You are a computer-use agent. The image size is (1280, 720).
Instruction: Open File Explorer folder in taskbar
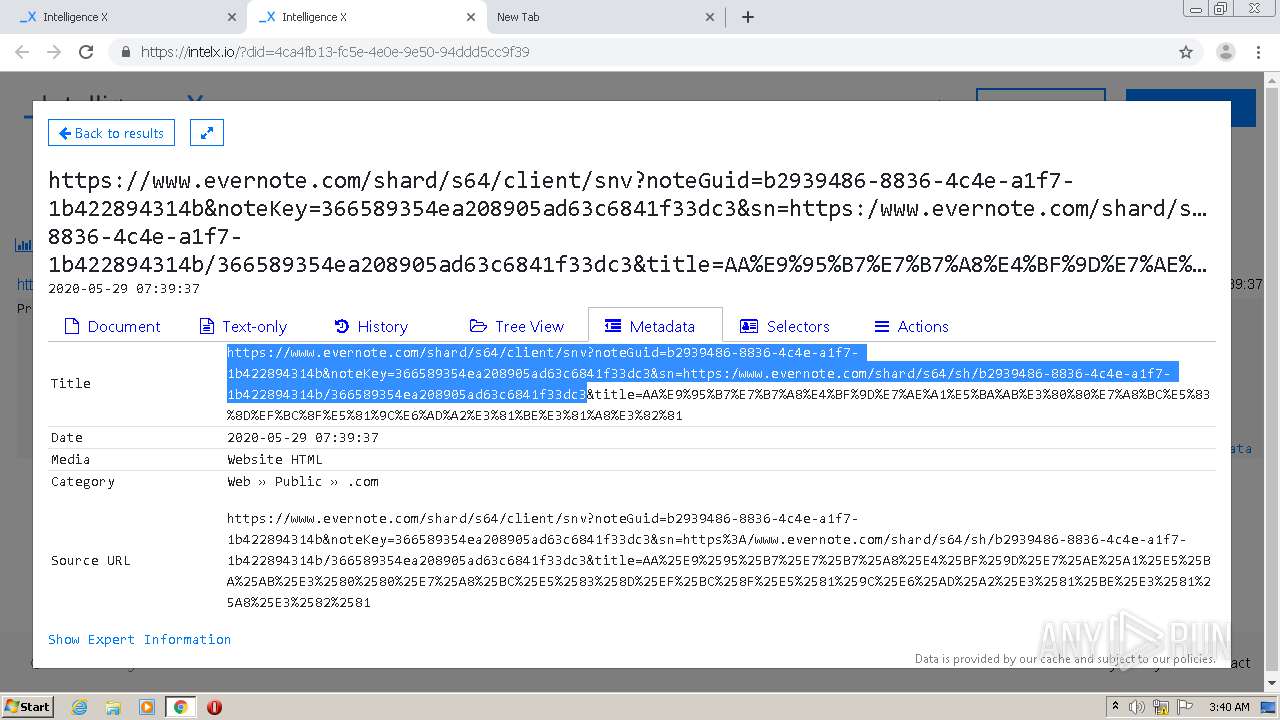[113, 707]
